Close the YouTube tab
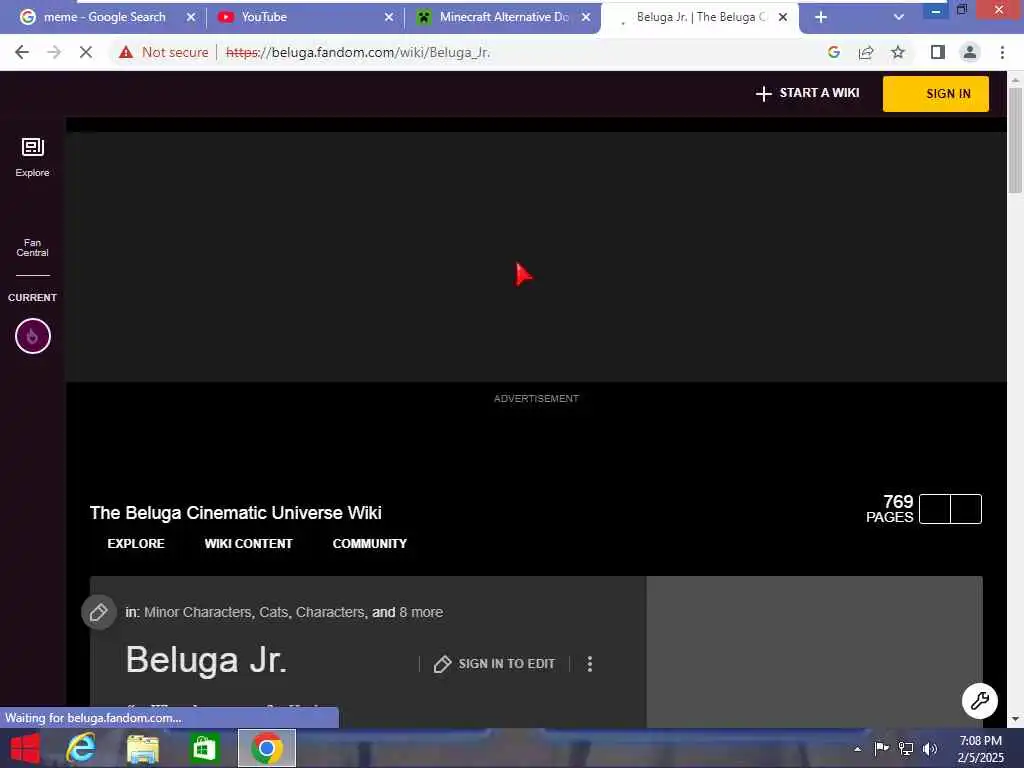The width and height of the screenshot is (1024, 768). pos(389,17)
